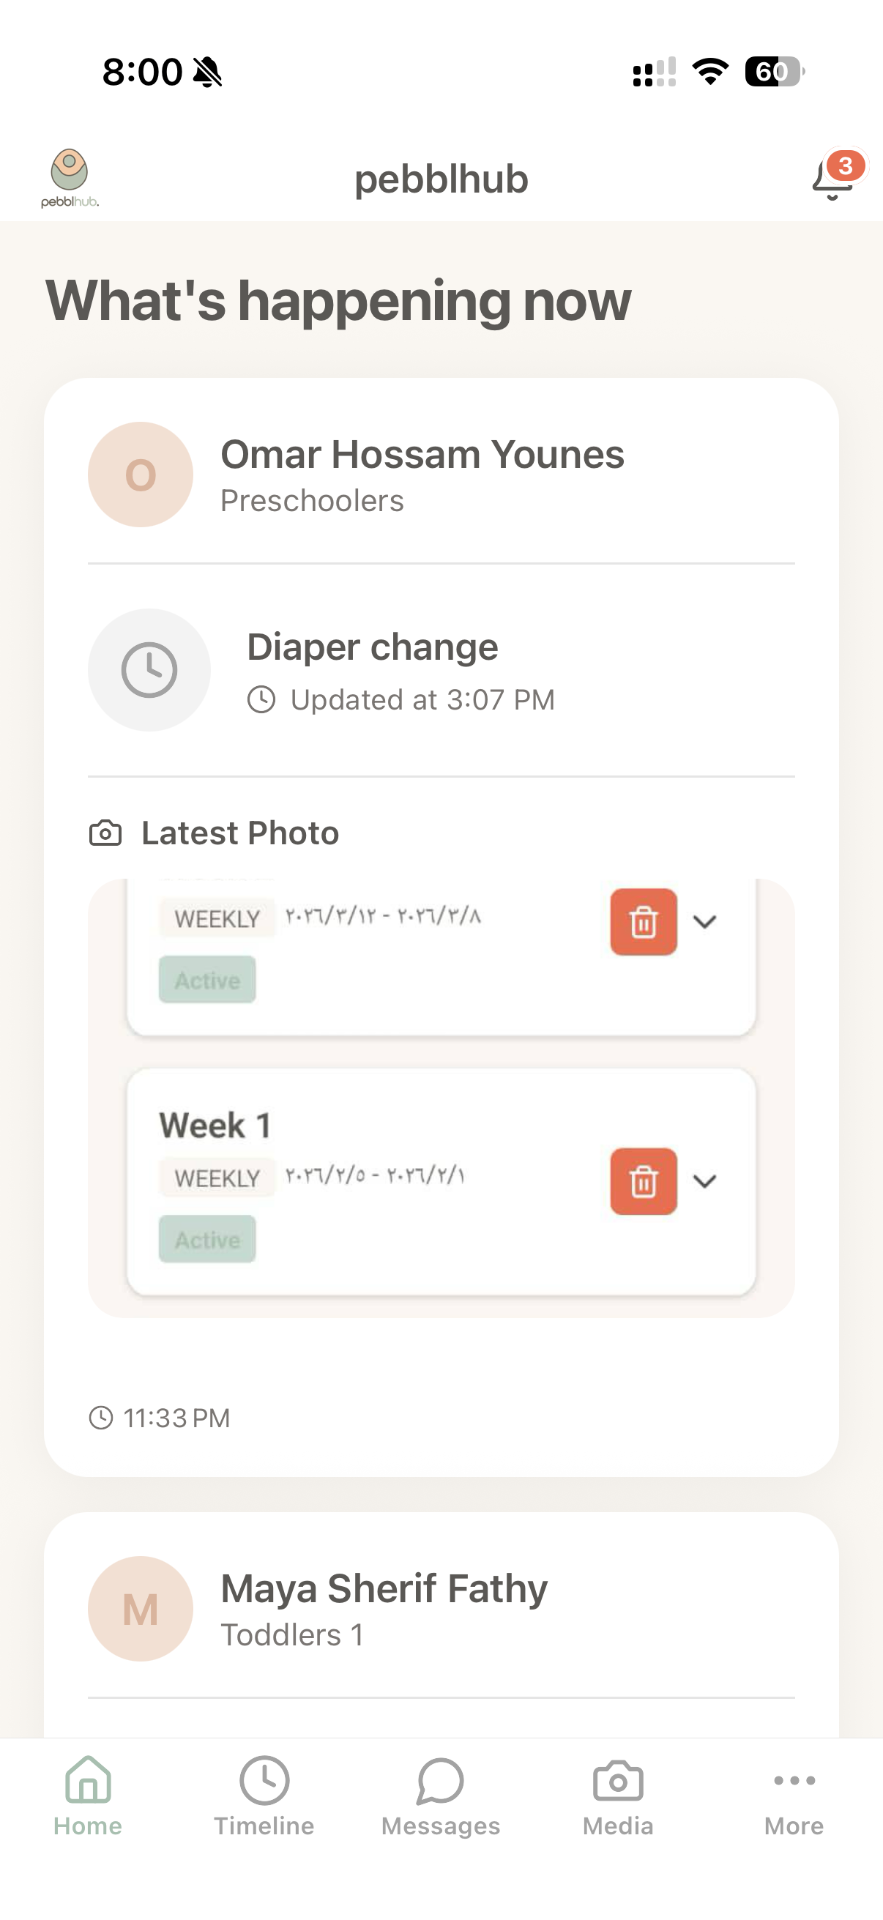
Task: Open the Messages tab
Action: 441,1797
